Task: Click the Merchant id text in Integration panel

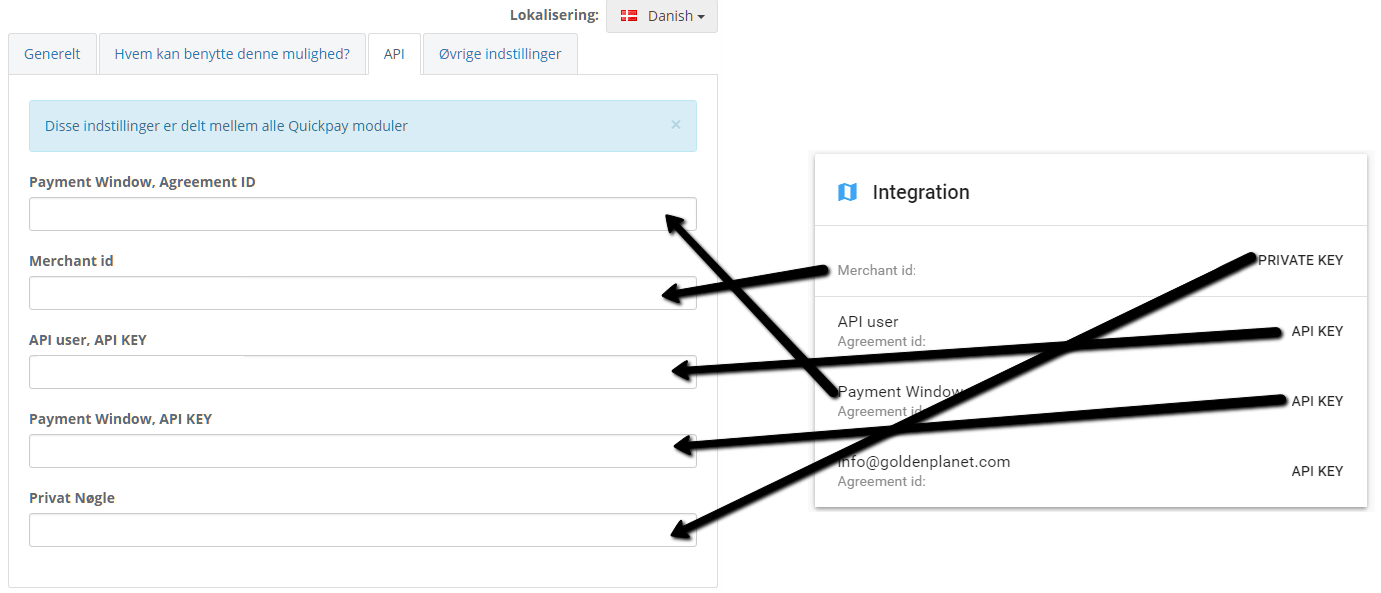Action: pos(877,270)
